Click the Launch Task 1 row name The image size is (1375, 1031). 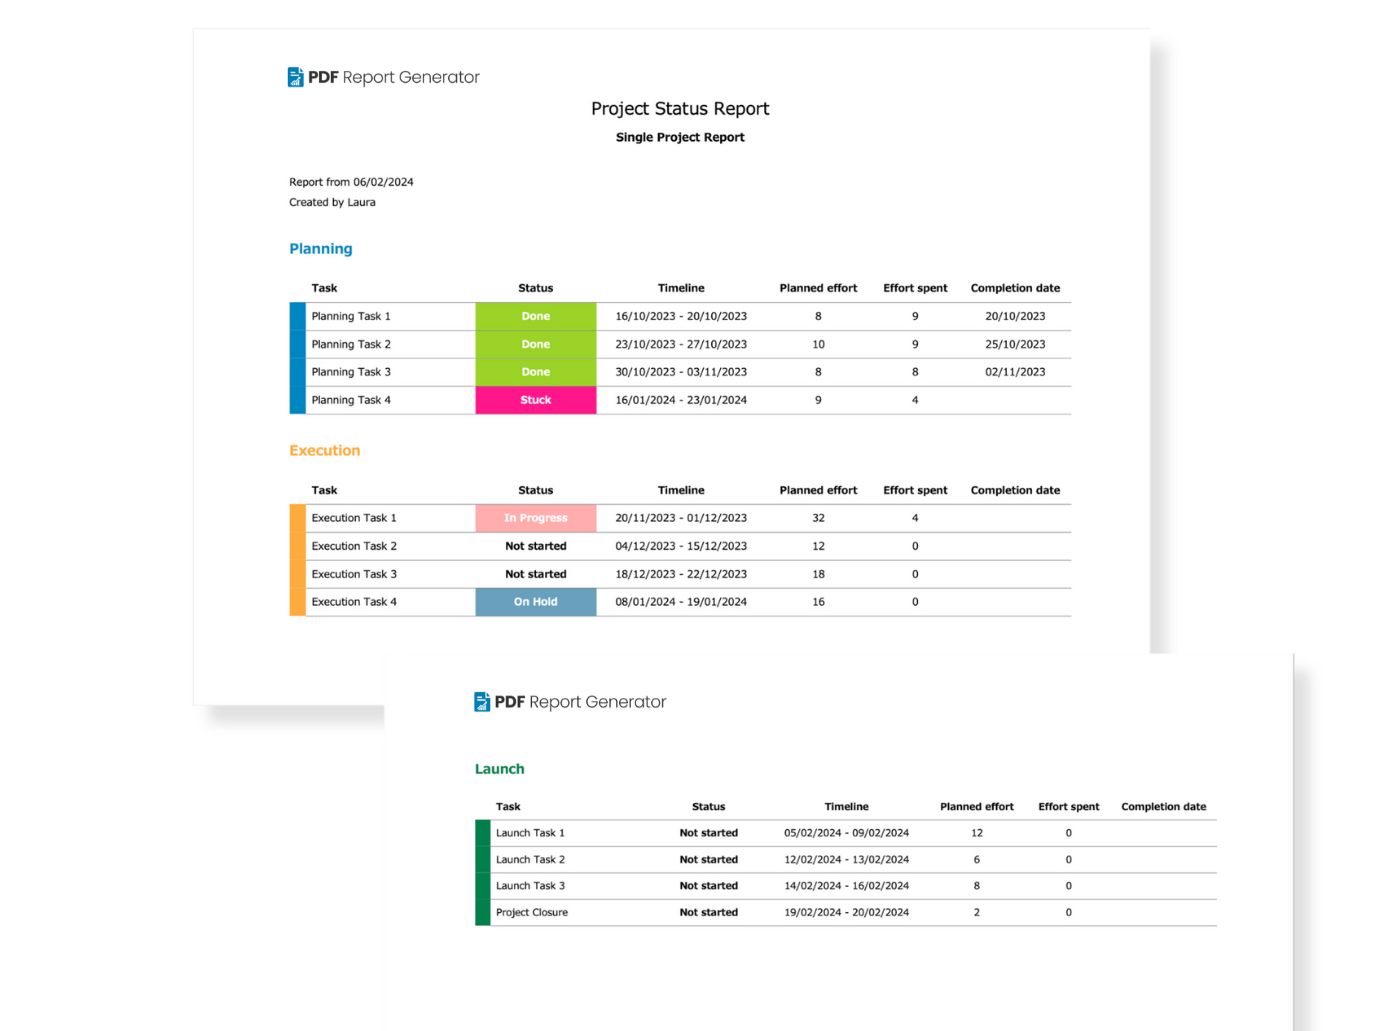(x=530, y=833)
